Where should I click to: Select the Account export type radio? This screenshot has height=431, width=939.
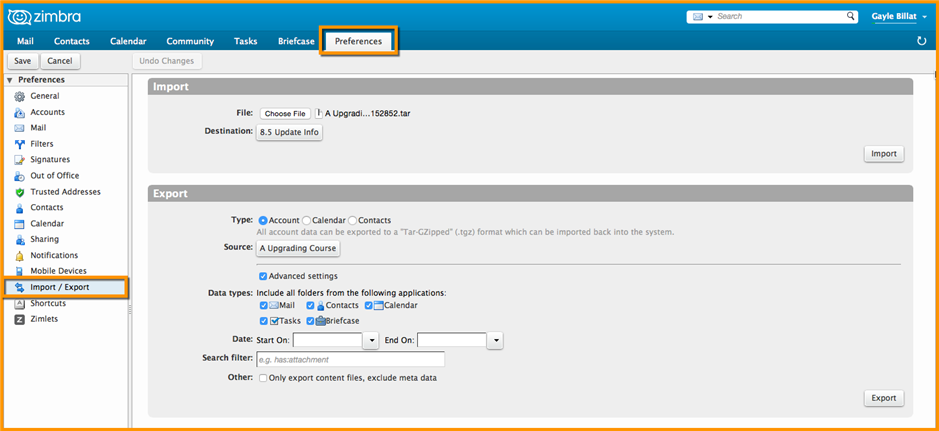click(x=262, y=221)
